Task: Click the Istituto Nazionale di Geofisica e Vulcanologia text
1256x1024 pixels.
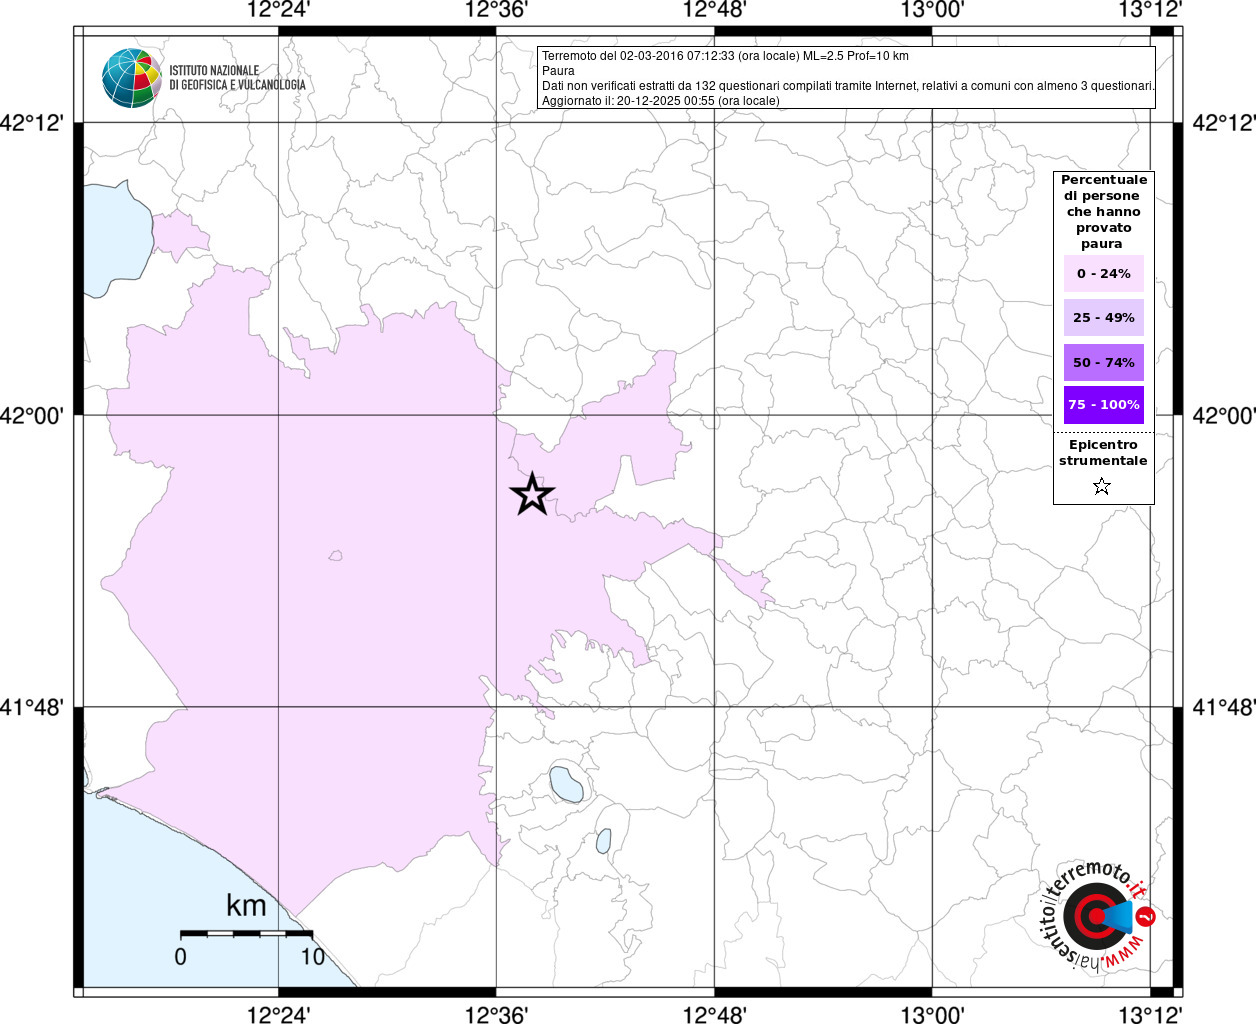Action: [x=237, y=78]
